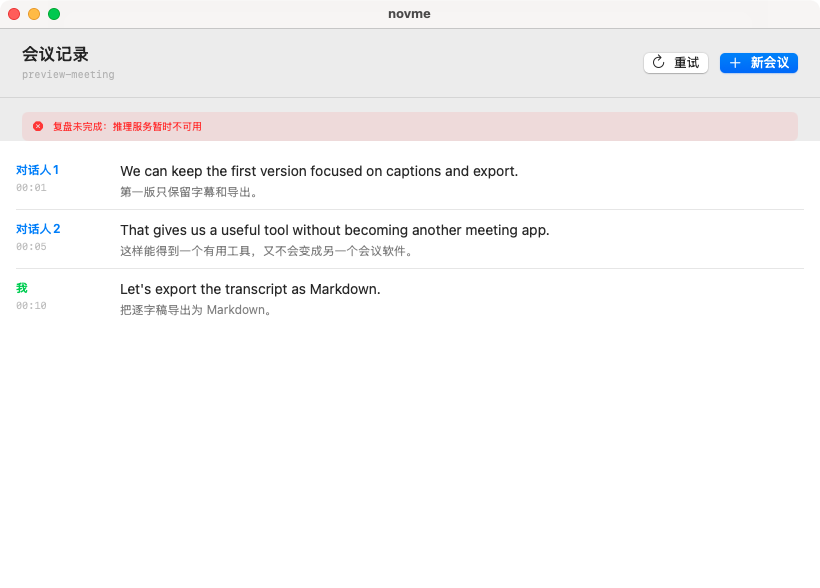Click the 重试 retry button
Screen dimensions: 820x588
click(676, 63)
